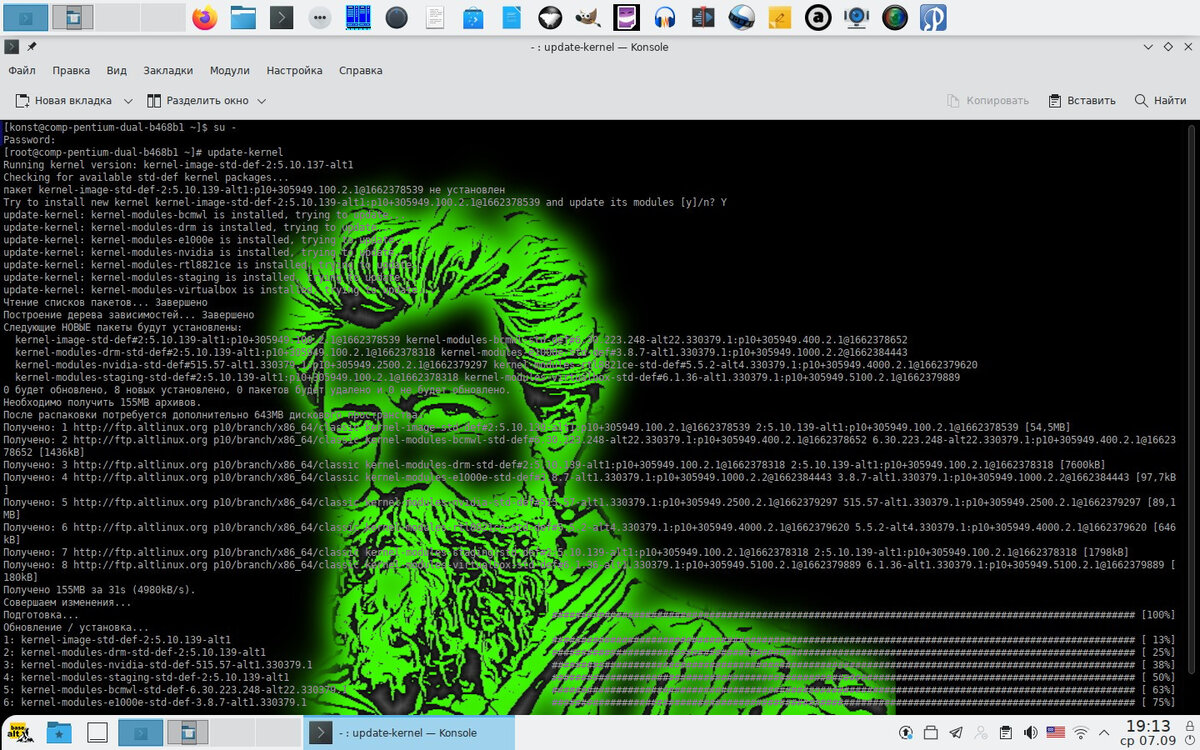Launch the blue document writer icon
1200x750 pixels.
point(512,17)
